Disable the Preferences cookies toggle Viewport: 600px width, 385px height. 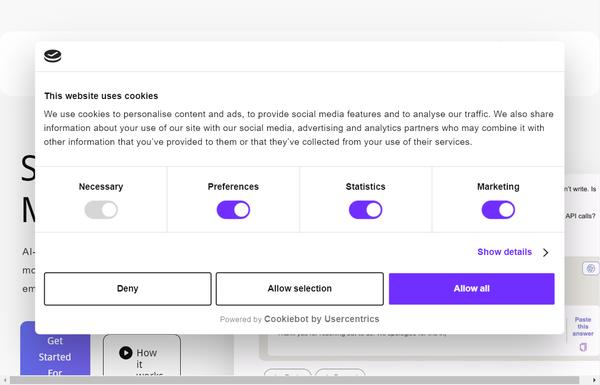click(x=233, y=210)
